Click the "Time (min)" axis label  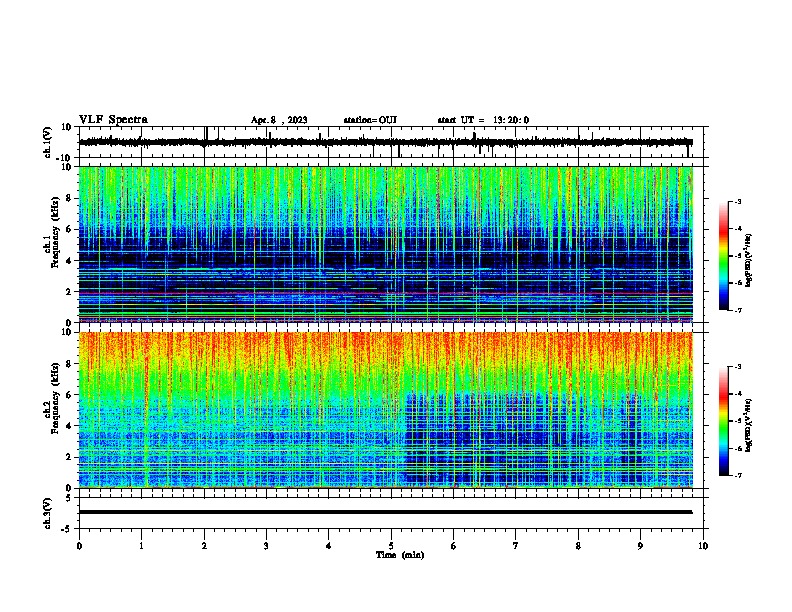coord(400,555)
